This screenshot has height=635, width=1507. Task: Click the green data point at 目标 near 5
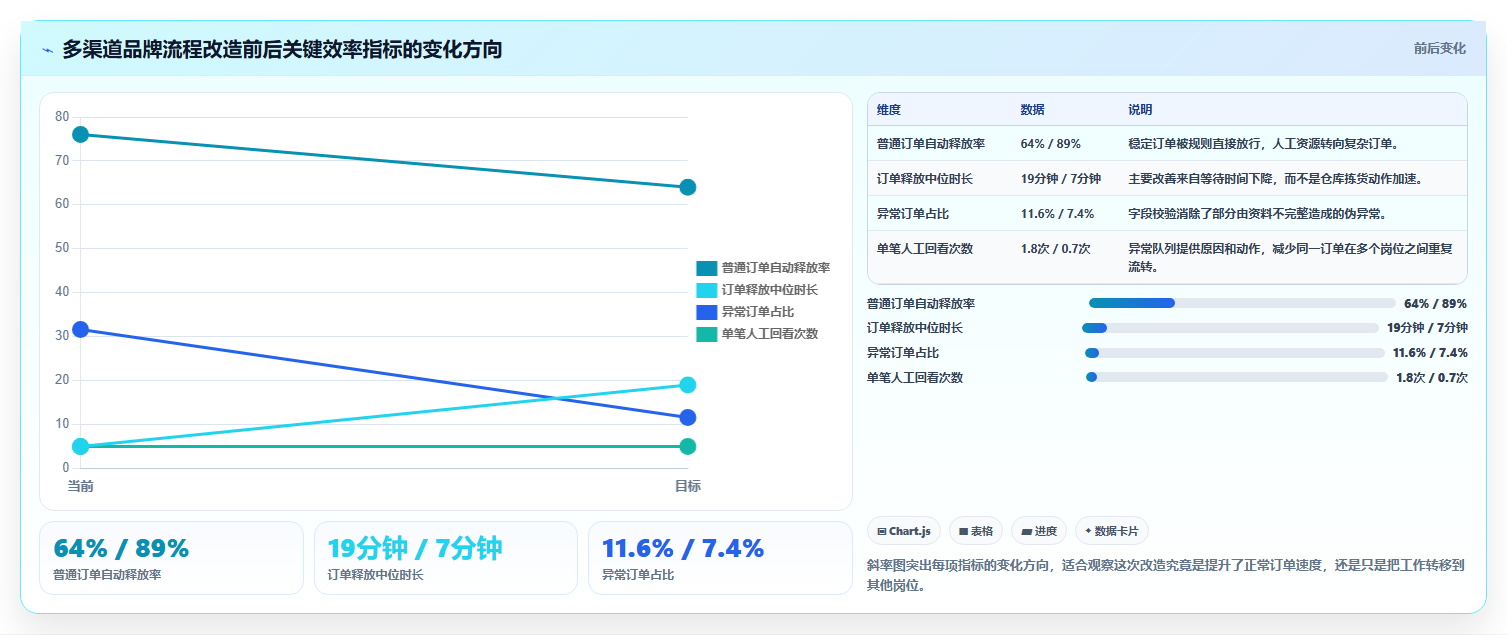coord(688,446)
